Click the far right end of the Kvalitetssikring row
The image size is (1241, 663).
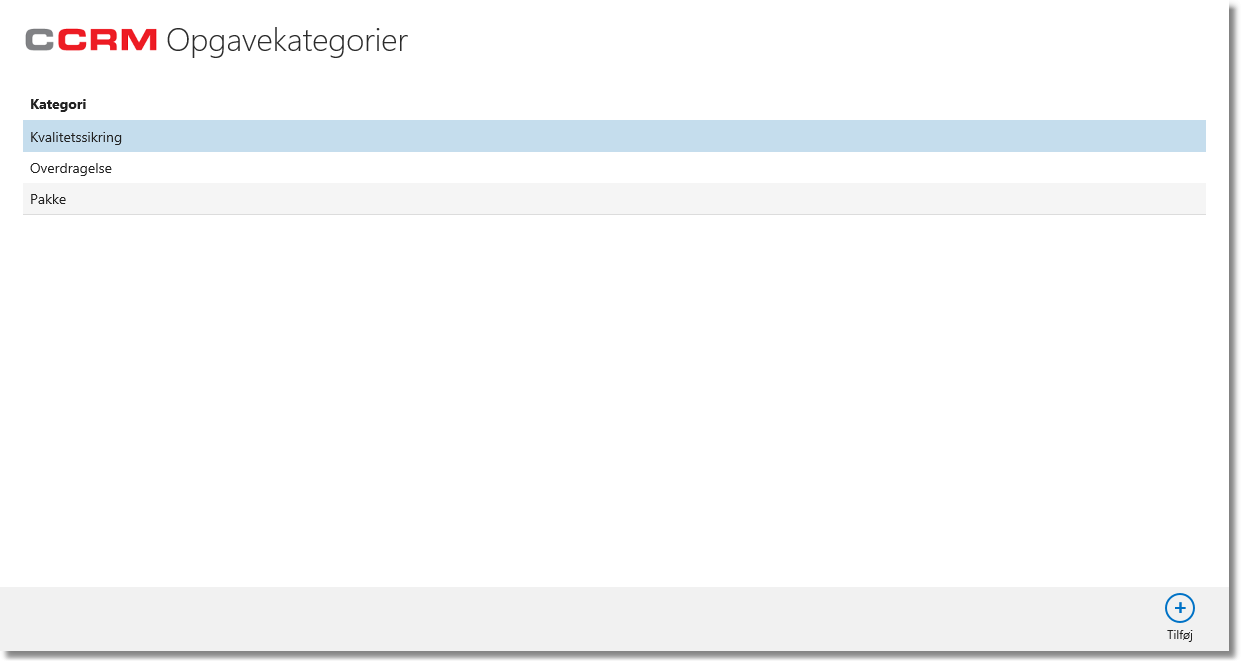pyautogui.click(x=1190, y=136)
